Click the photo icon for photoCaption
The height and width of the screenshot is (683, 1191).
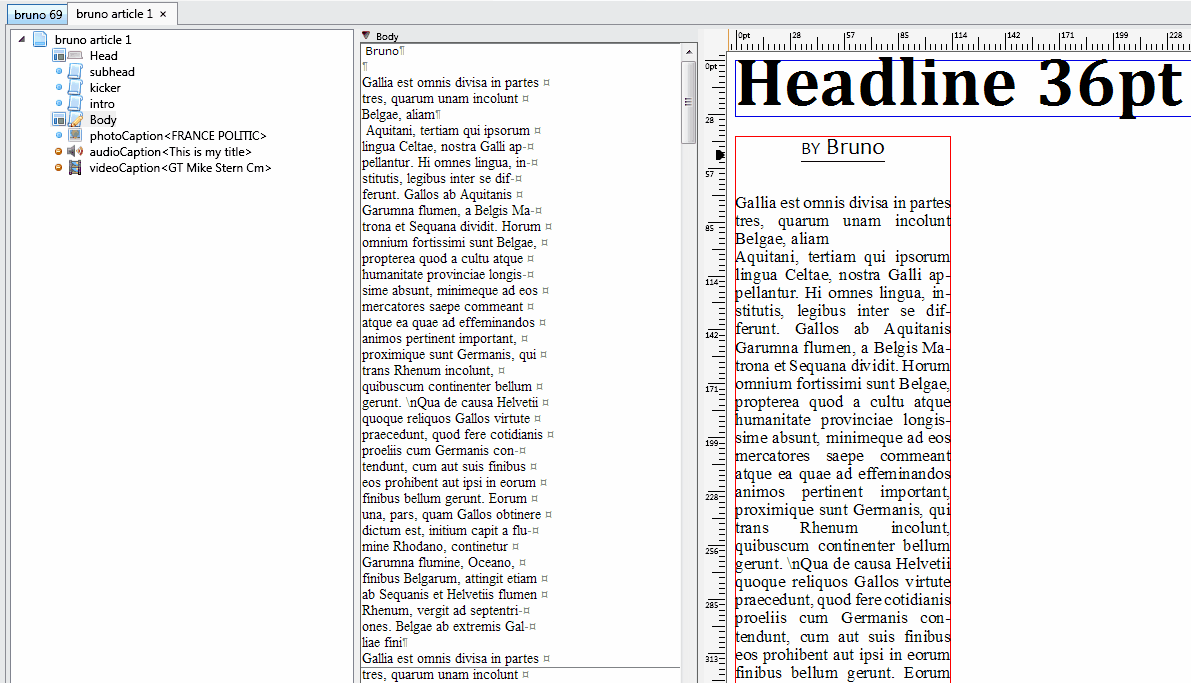tap(75, 135)
